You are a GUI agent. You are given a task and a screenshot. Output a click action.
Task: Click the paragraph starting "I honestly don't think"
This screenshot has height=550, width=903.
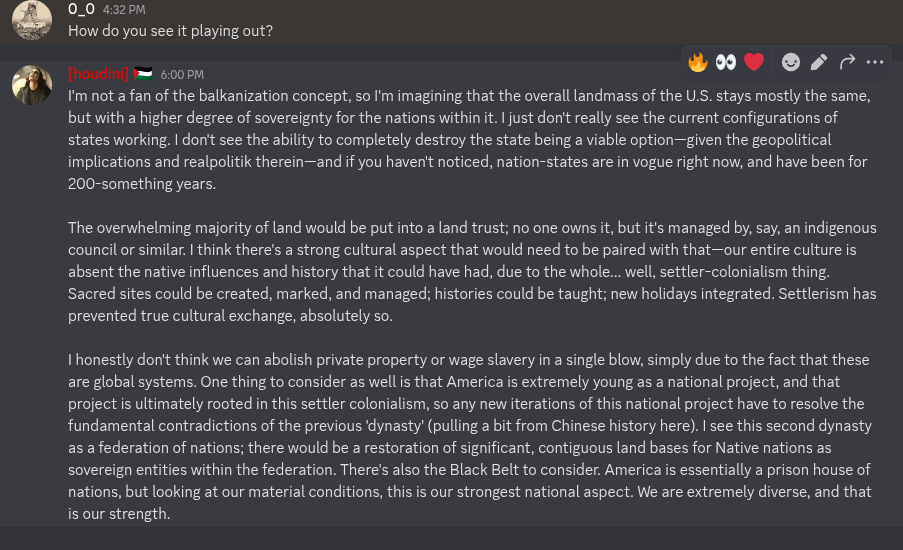[469, 436]
